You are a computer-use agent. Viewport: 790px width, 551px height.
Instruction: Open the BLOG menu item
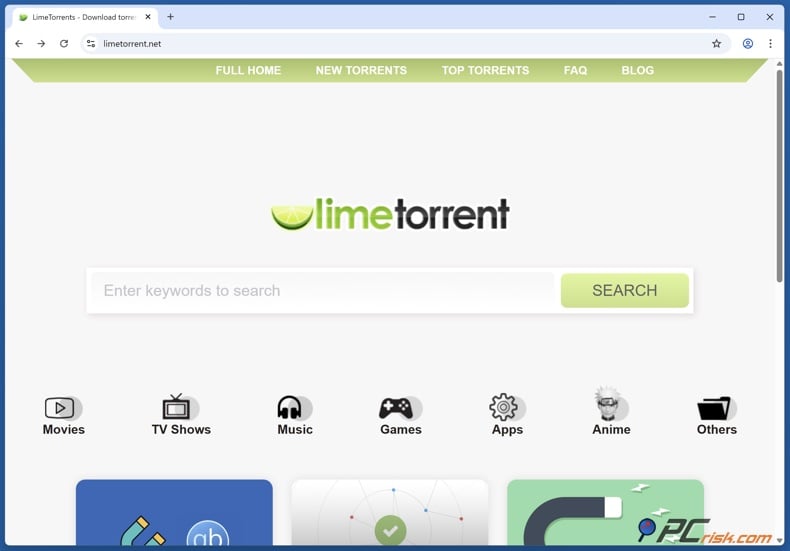click(x=637, y=71)
